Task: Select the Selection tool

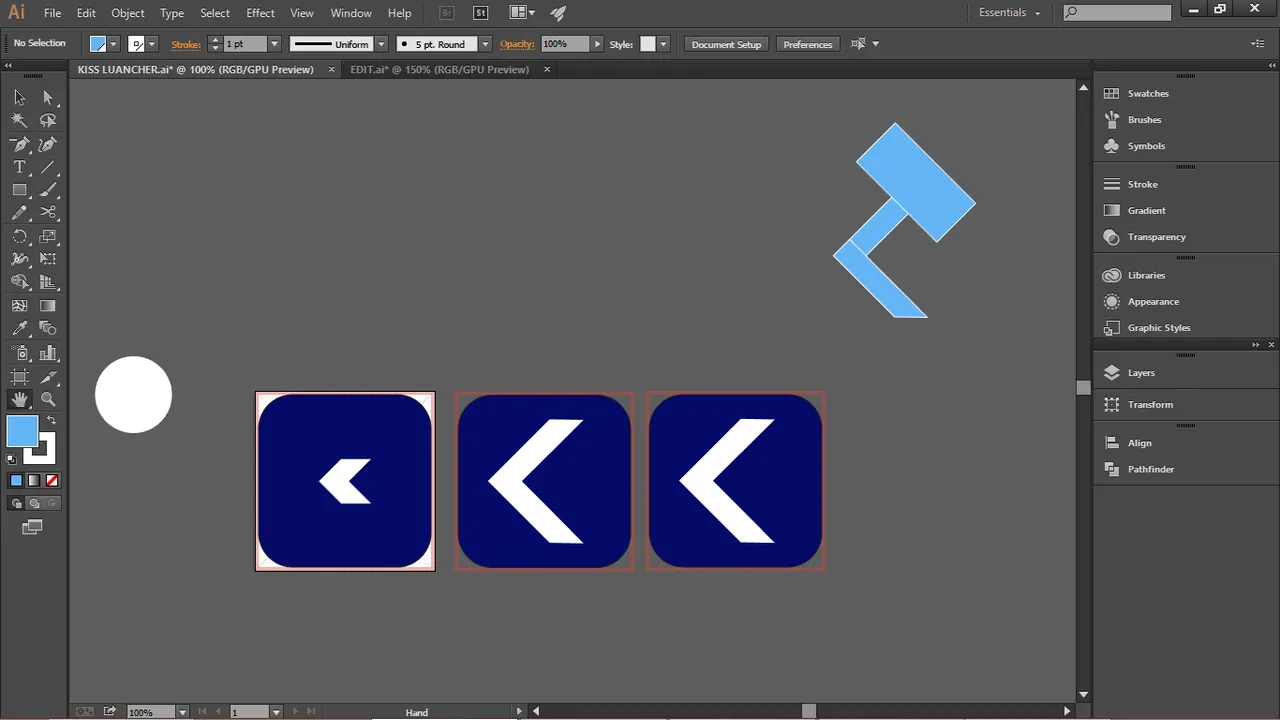Action: [x=19, y=97]
